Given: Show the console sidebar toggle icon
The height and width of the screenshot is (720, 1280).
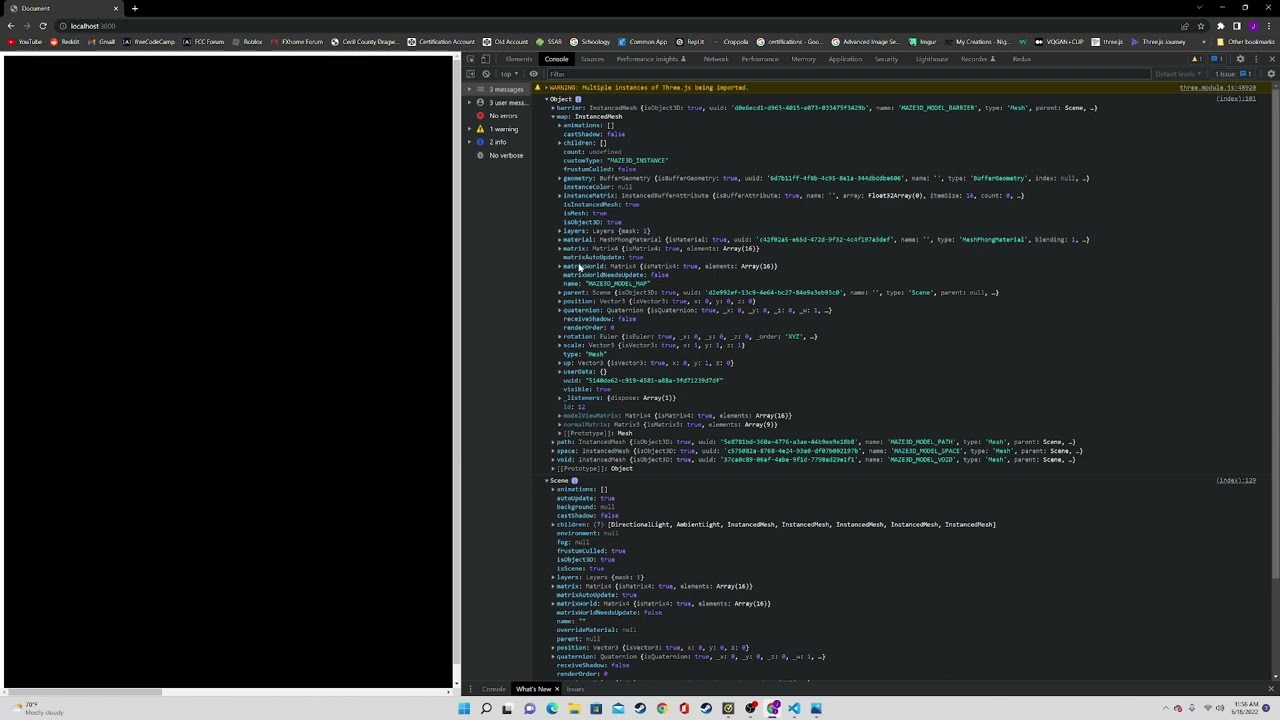Looking at the screenshot, I should (x=470, y=74).
